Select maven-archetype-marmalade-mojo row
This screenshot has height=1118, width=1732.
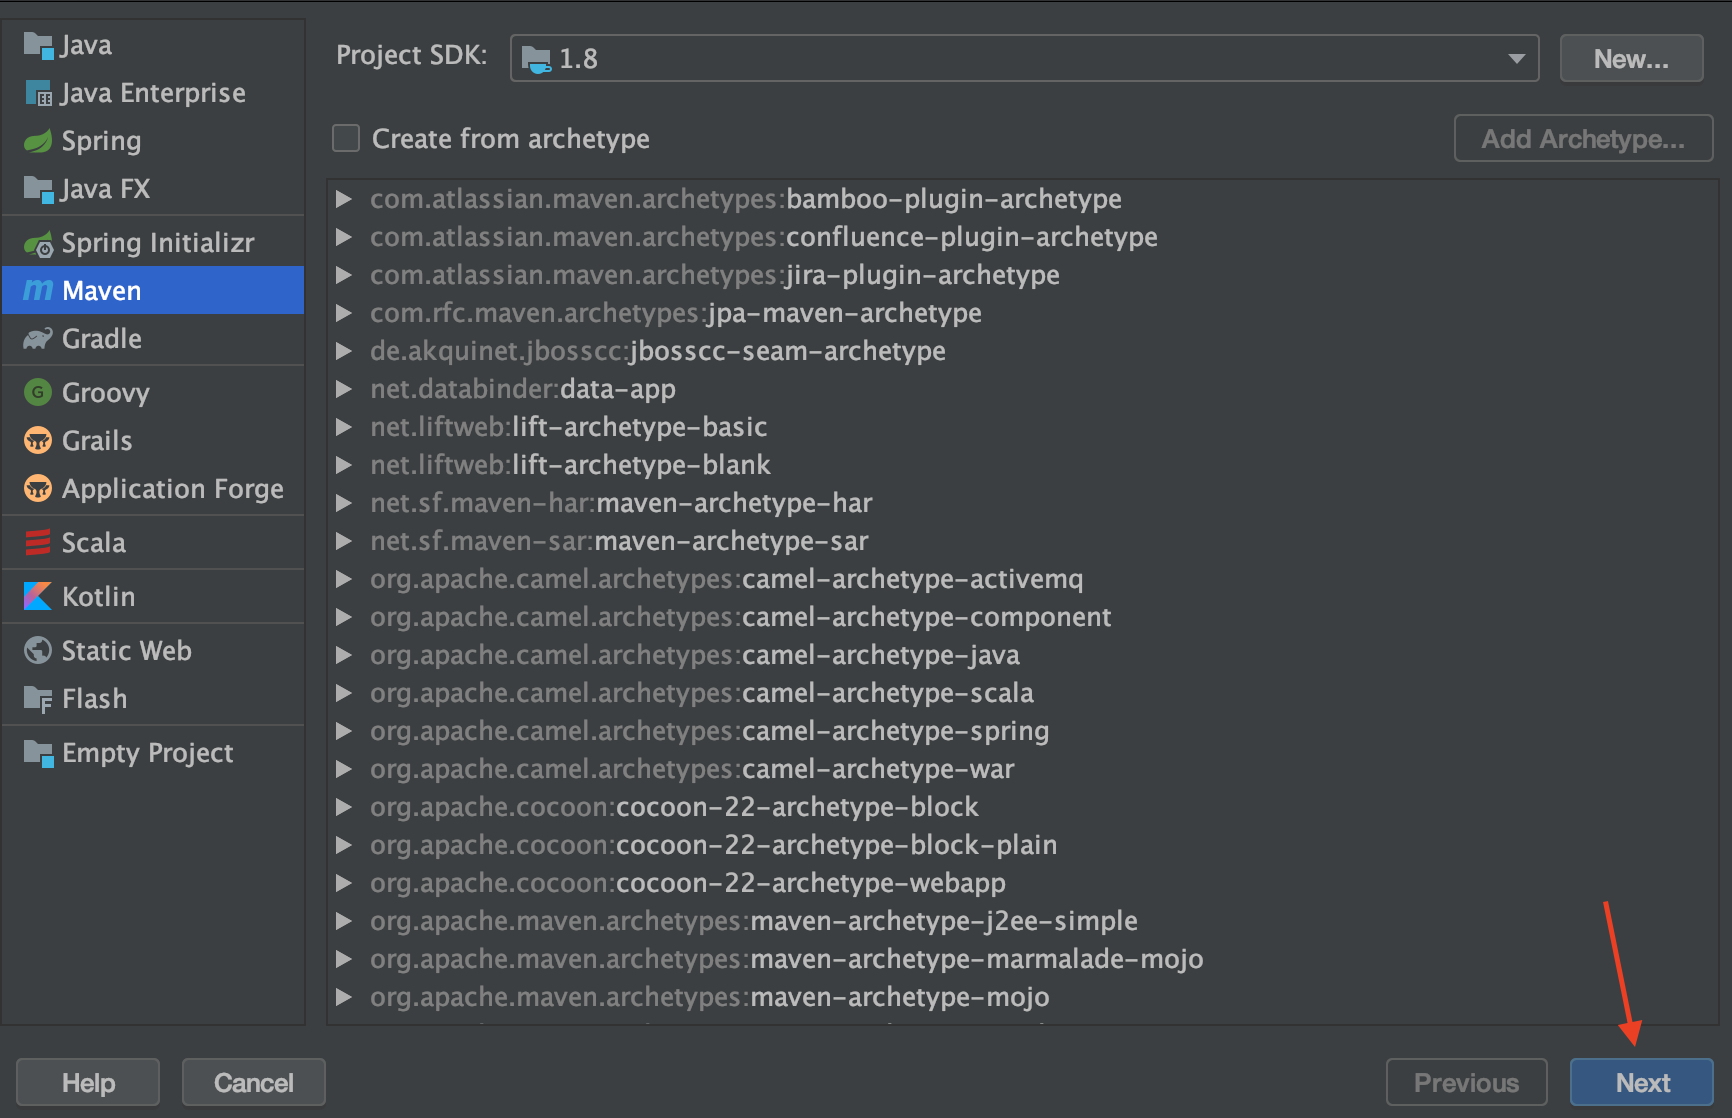coord(1022,959)
